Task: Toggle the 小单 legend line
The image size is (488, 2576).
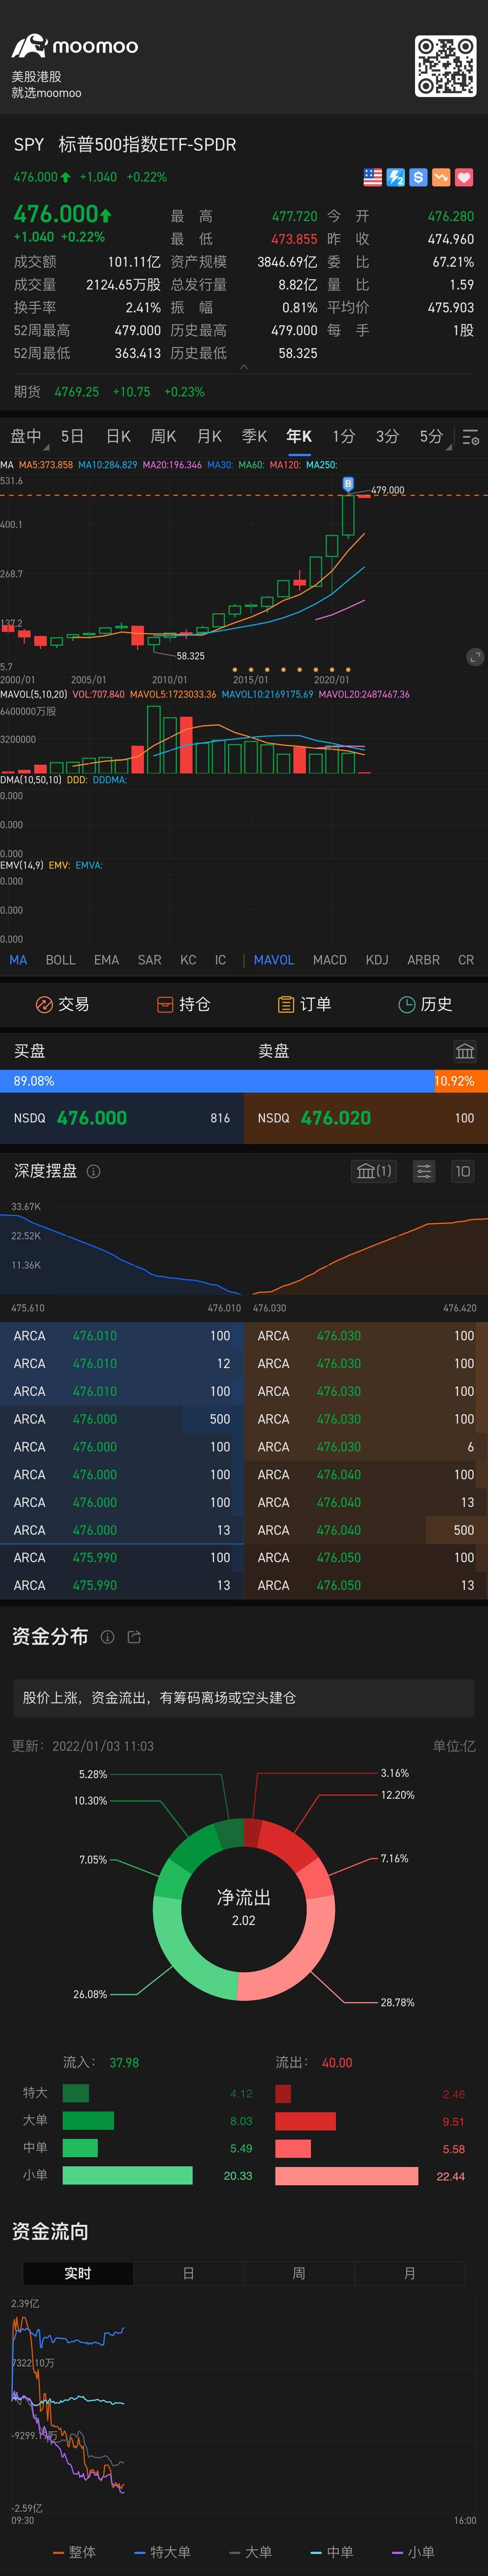Action: [x=413, y=2552]
